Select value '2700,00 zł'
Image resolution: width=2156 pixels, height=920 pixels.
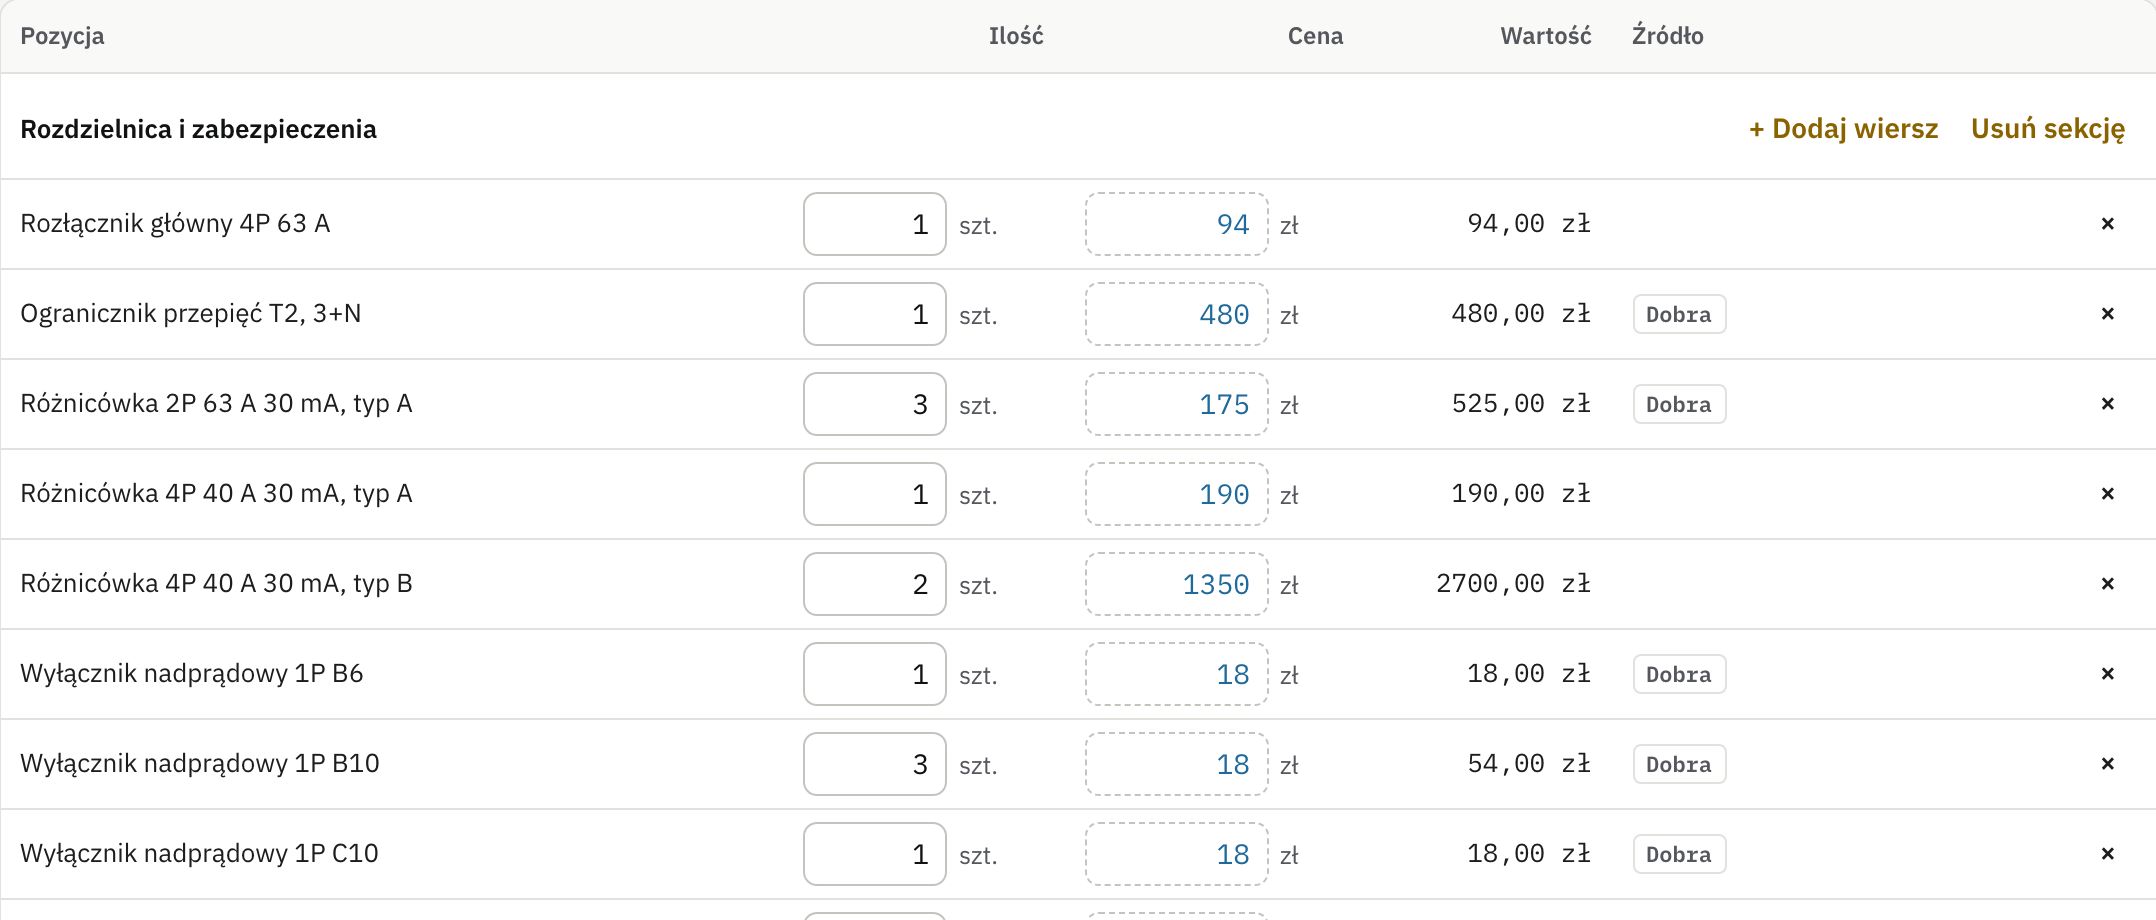pos(1513,584)
